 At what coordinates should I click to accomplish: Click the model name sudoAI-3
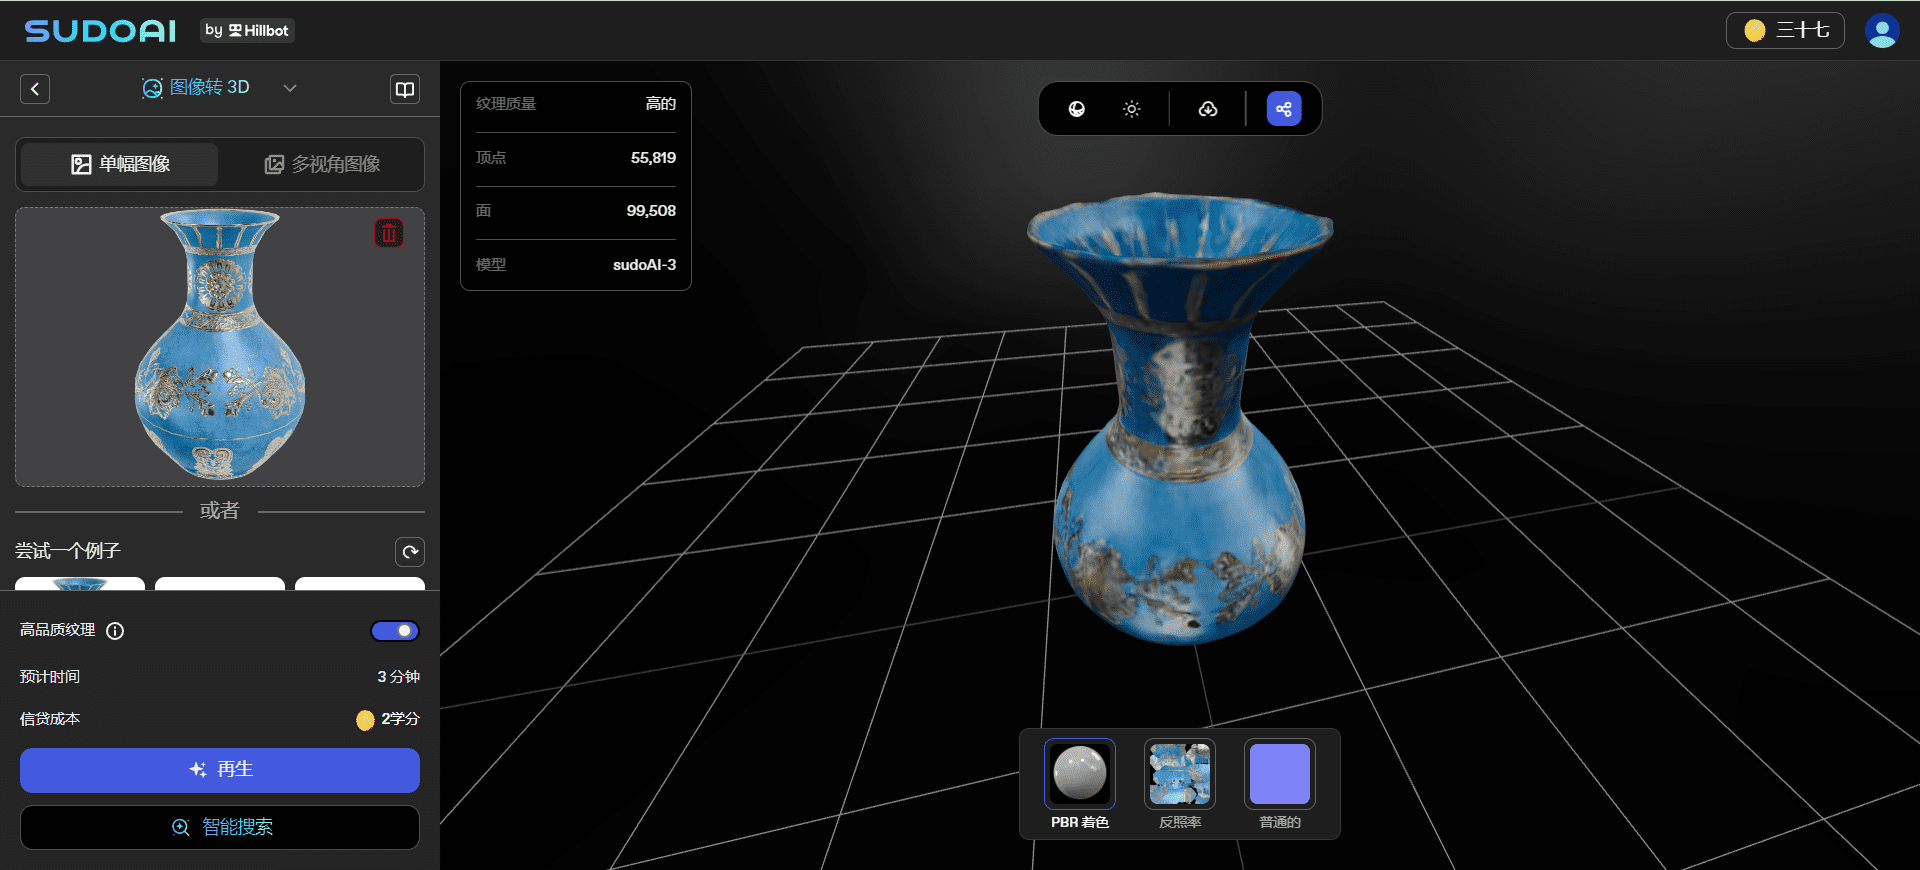point(644,265)
